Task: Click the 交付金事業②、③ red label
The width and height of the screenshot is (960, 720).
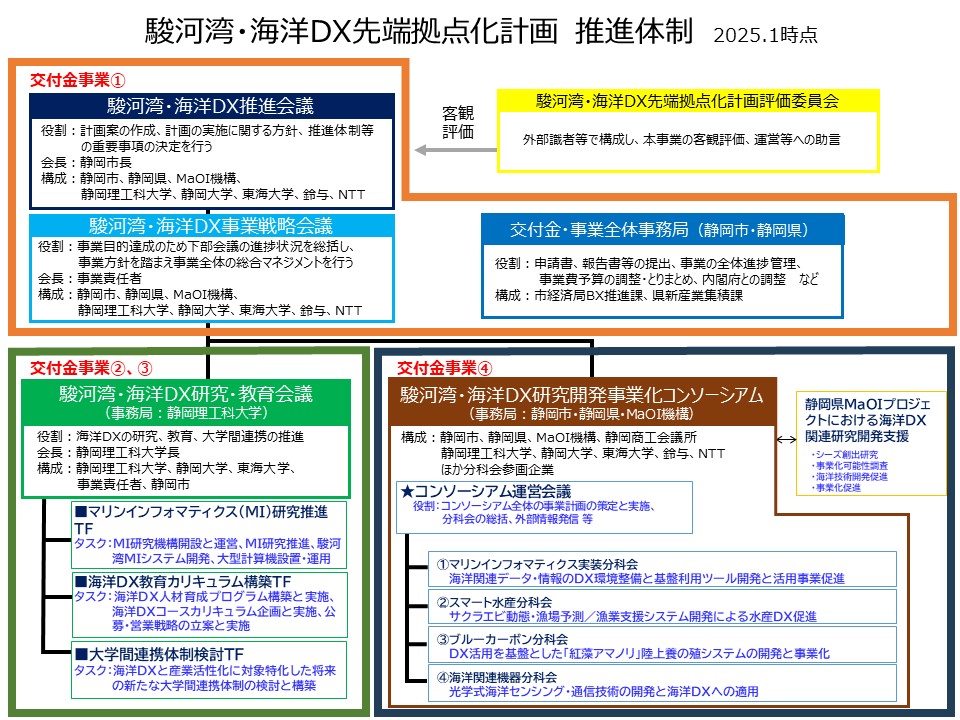Action: (x=91, y=368)
